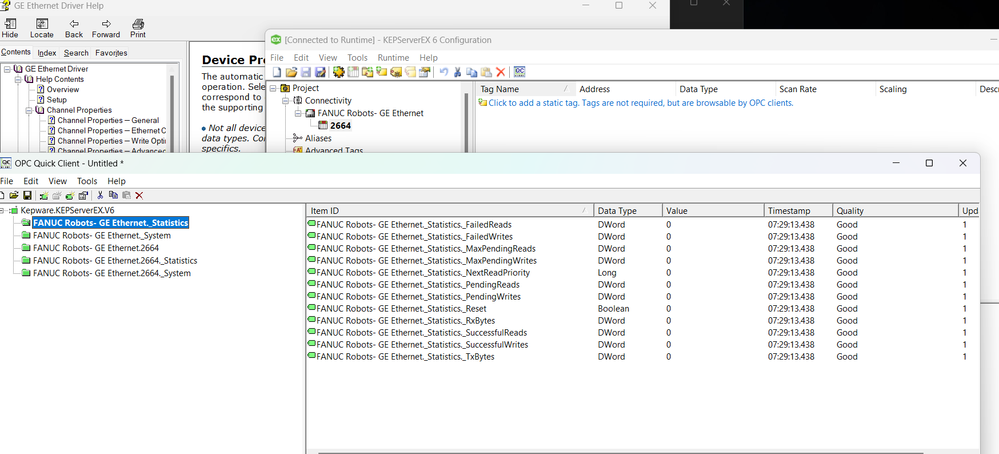999x454 pixels.
Task: Click Save As icon in KEPServerEX toolbar
Action: tap(320, 72)
